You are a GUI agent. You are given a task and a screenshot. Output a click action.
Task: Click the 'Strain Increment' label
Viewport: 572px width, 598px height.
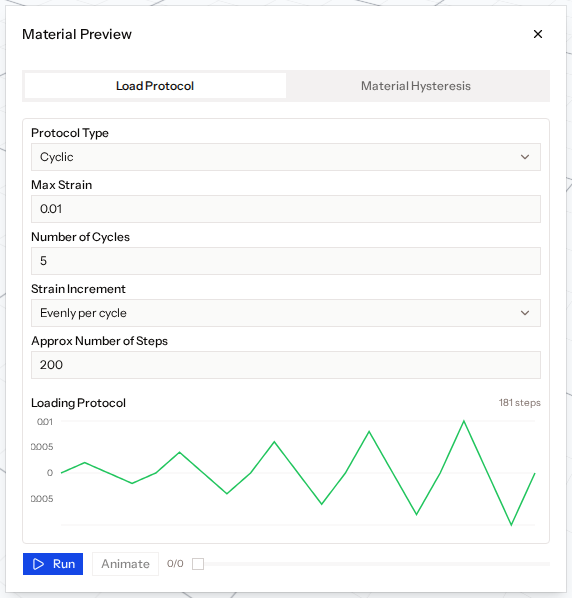point(78,289)
